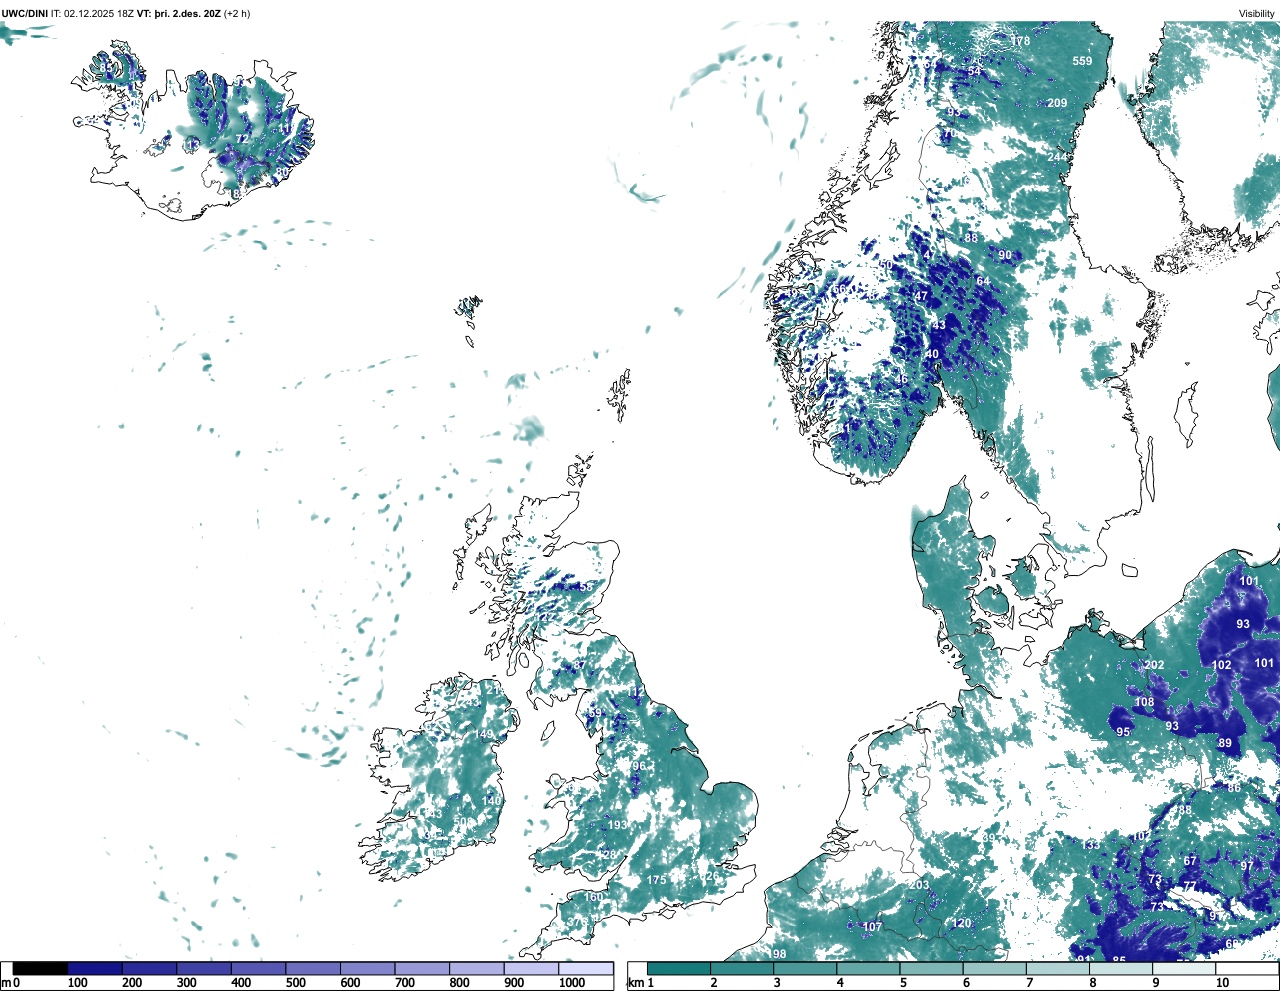Screen dimensions: 1280x991
Task: Click the 'UWC/DINI' model label
Action: point(24,13)
